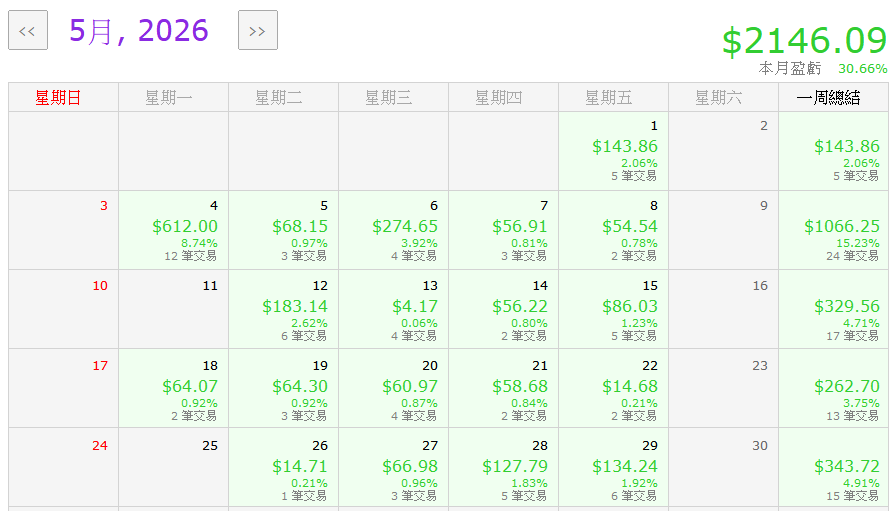Open May 20 cell showing $60.97
Viewport: 896px width, 511px height.
393,390
